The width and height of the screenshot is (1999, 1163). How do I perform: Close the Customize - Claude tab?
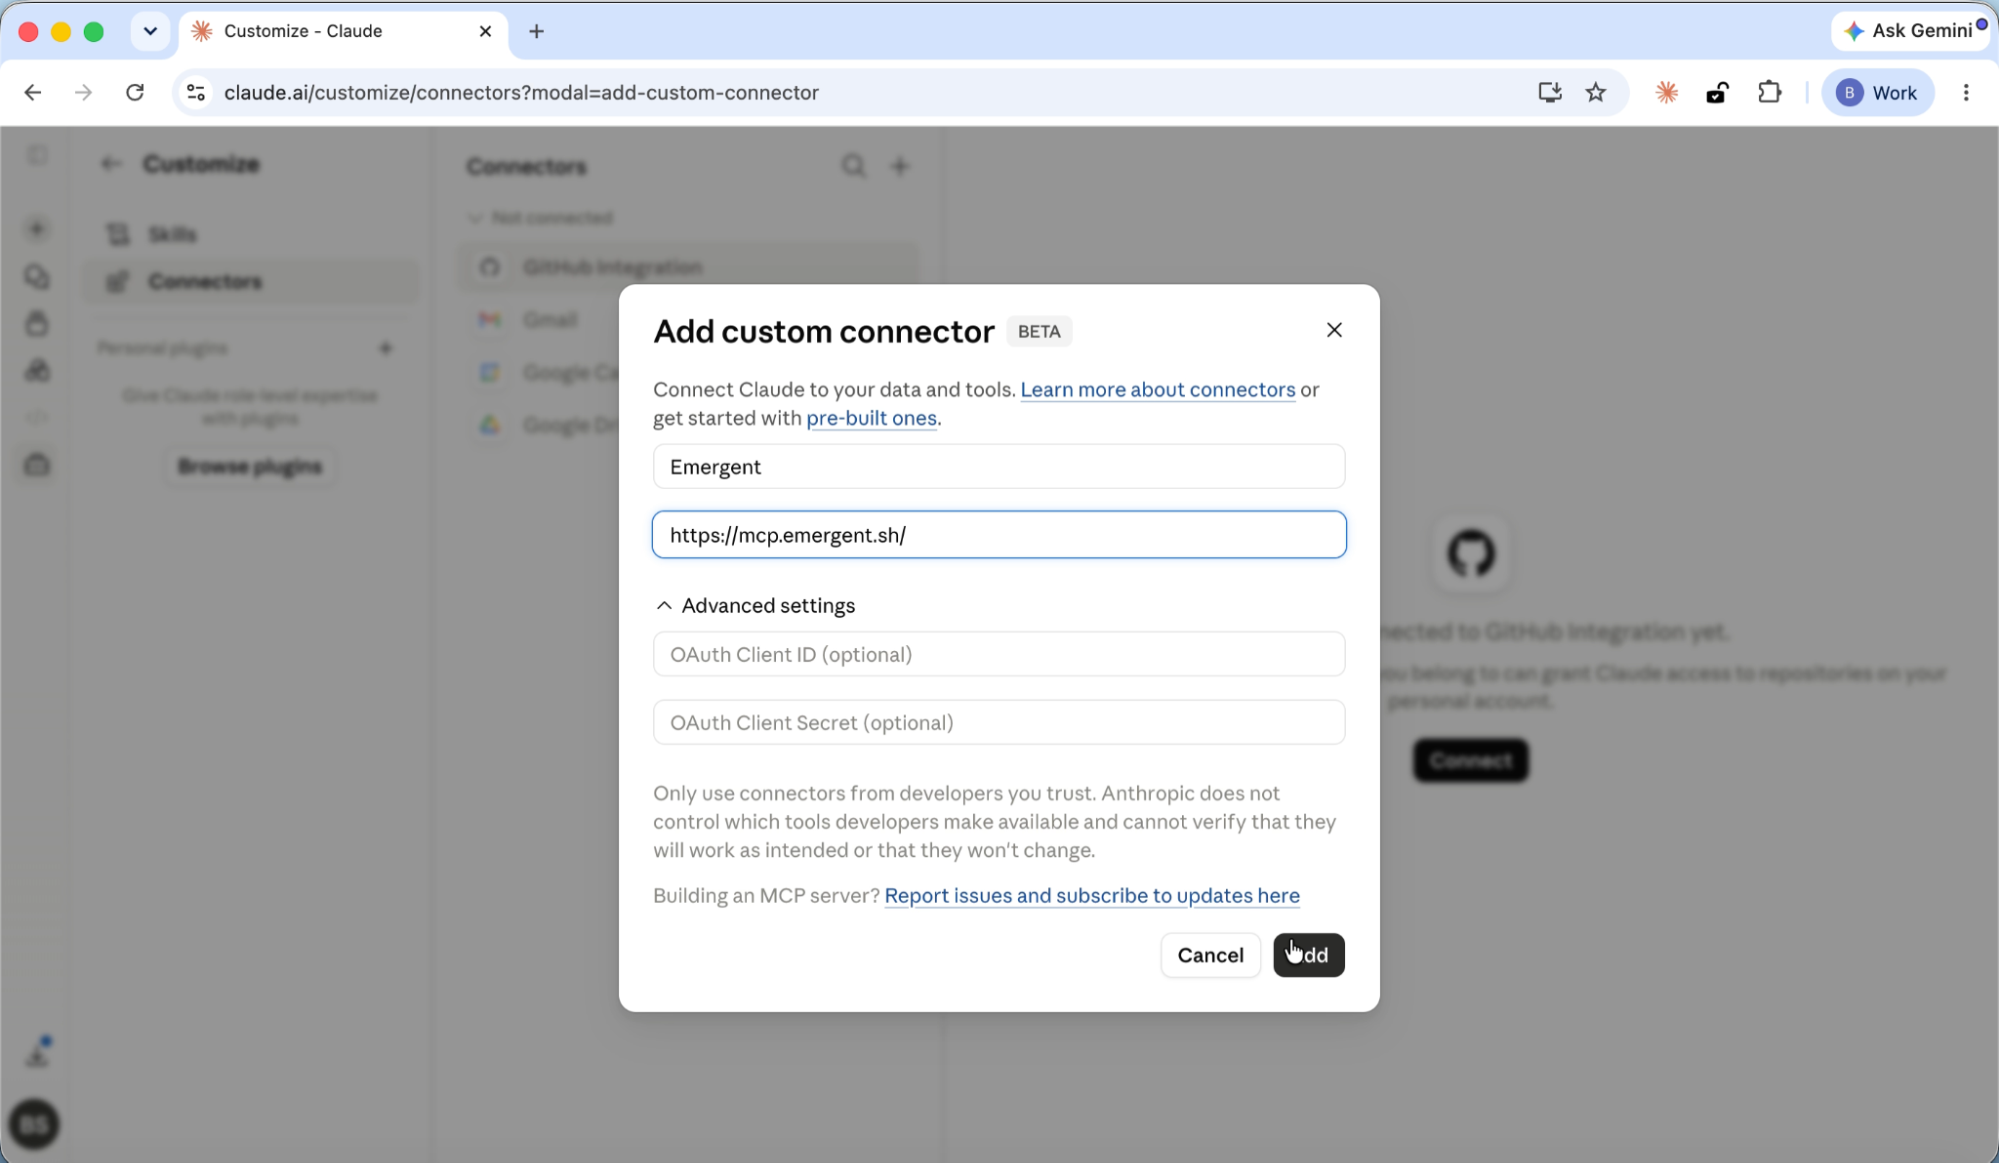[x=485, y=31]
